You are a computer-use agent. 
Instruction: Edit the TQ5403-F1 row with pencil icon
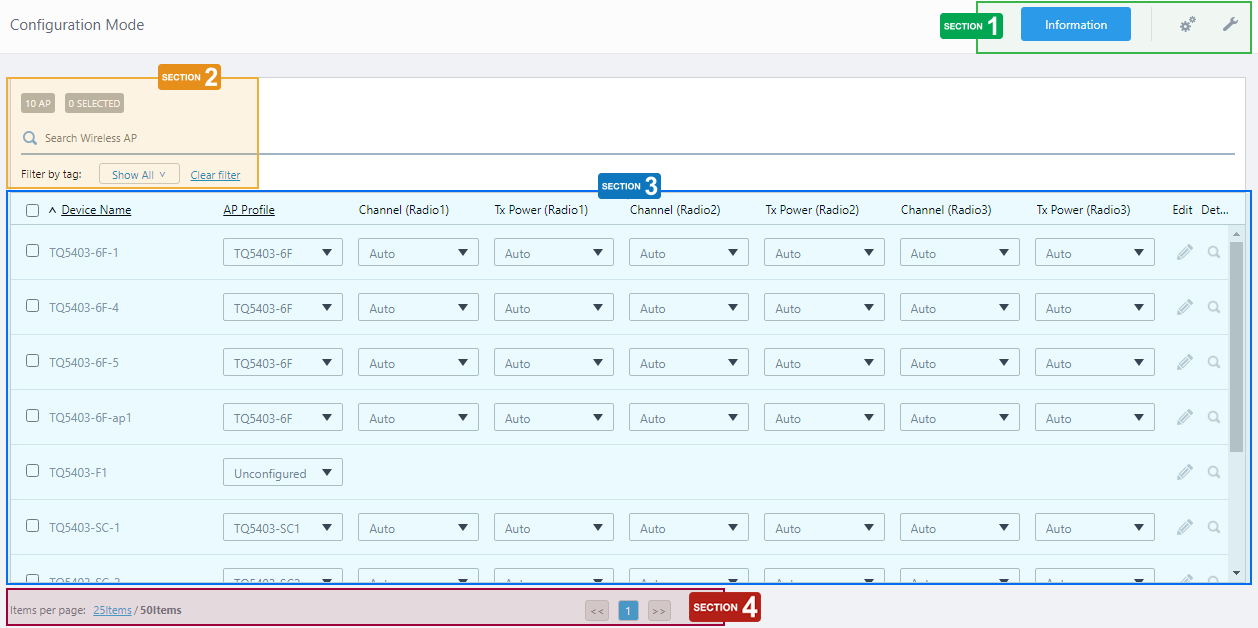coord(1185,473)
